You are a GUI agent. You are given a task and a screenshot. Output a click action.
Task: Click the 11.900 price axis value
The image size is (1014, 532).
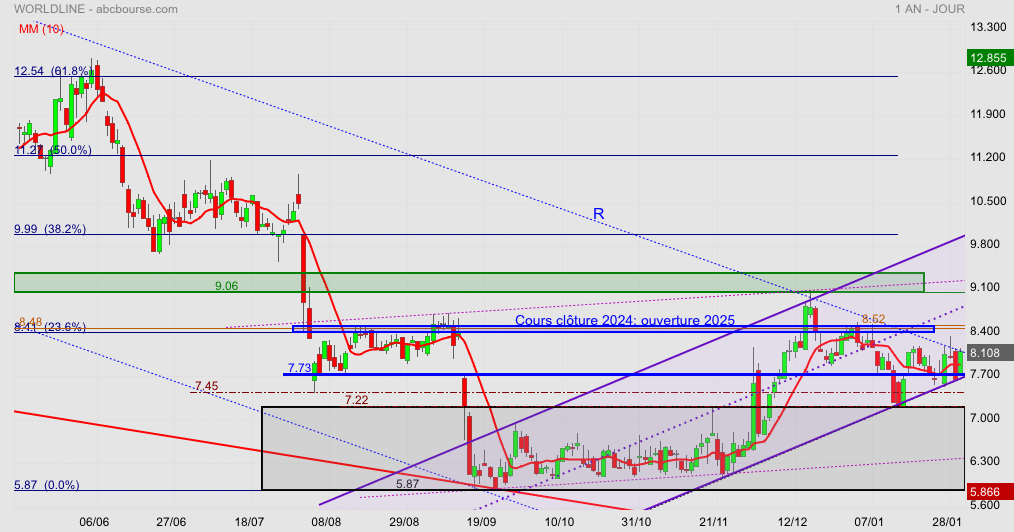click(x=988, y=114)
